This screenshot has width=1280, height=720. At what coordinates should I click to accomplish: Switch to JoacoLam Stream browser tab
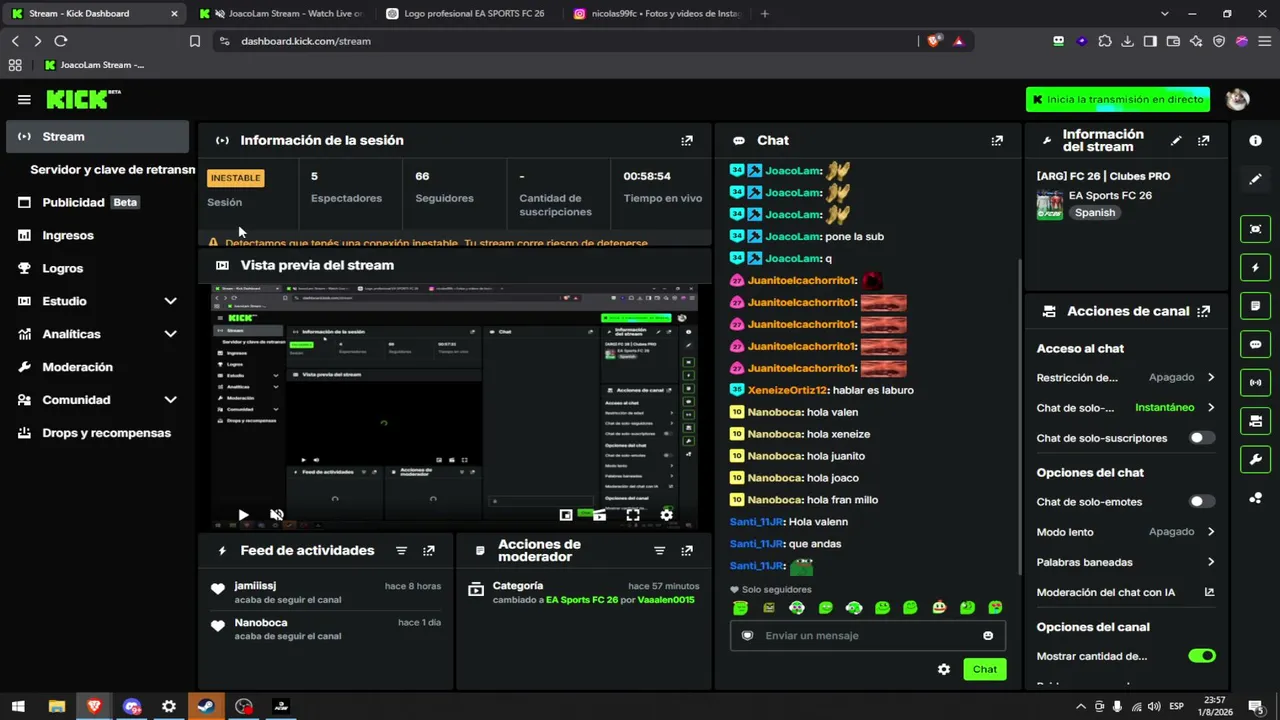click(281, 14)
